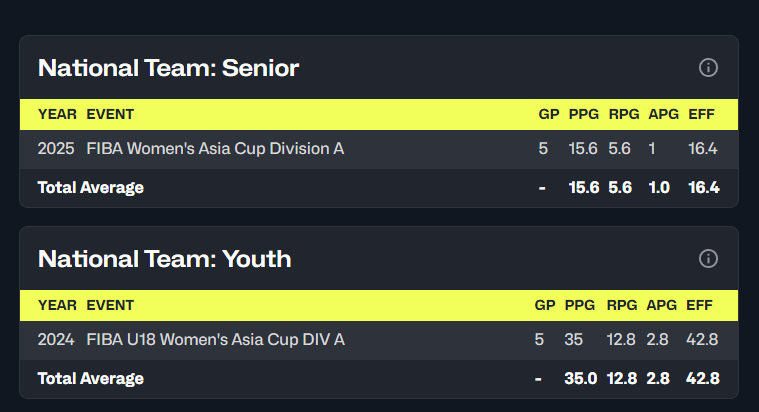Screen dimensions: 759x412
Task: Click EFF column header in Senior table
Action: tap(703, 114)
